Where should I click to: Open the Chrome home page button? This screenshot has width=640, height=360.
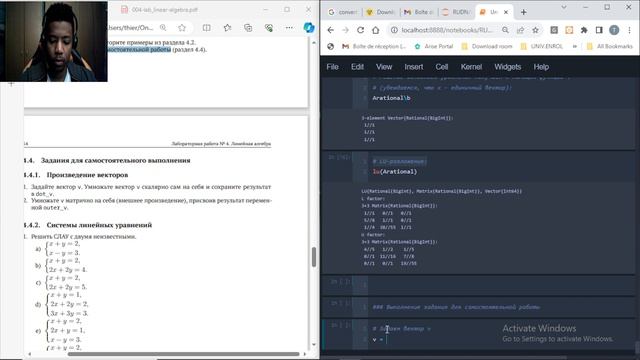click(x=376, y=30)
